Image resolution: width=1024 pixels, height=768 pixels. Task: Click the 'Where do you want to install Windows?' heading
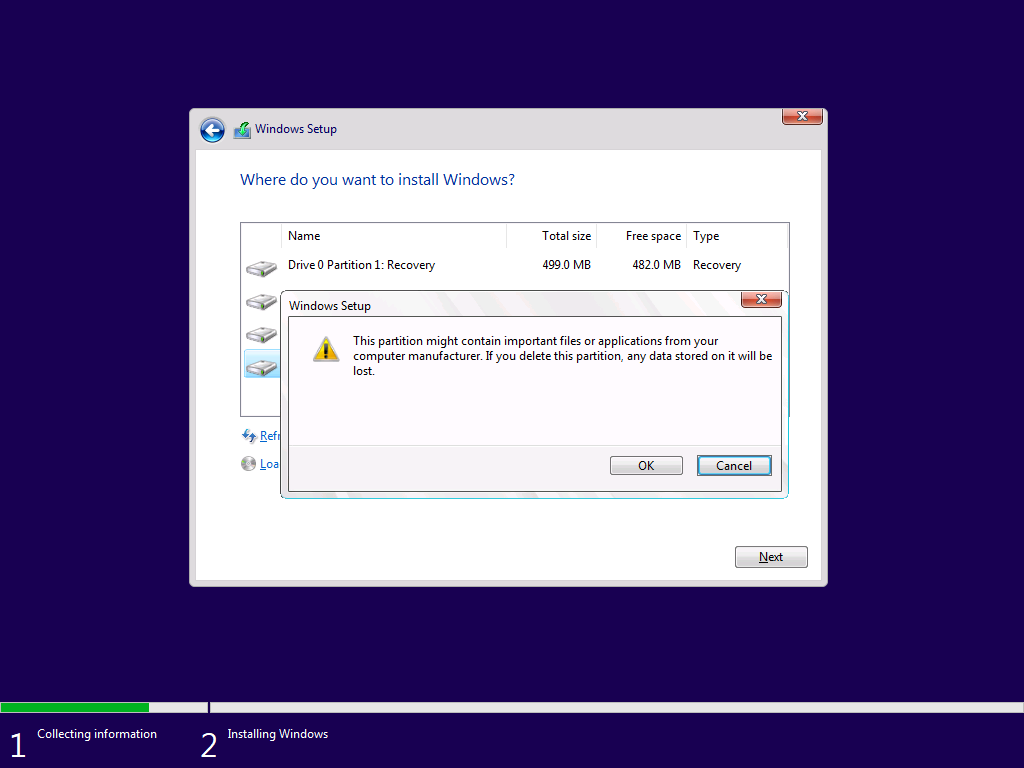coord(377,180)
